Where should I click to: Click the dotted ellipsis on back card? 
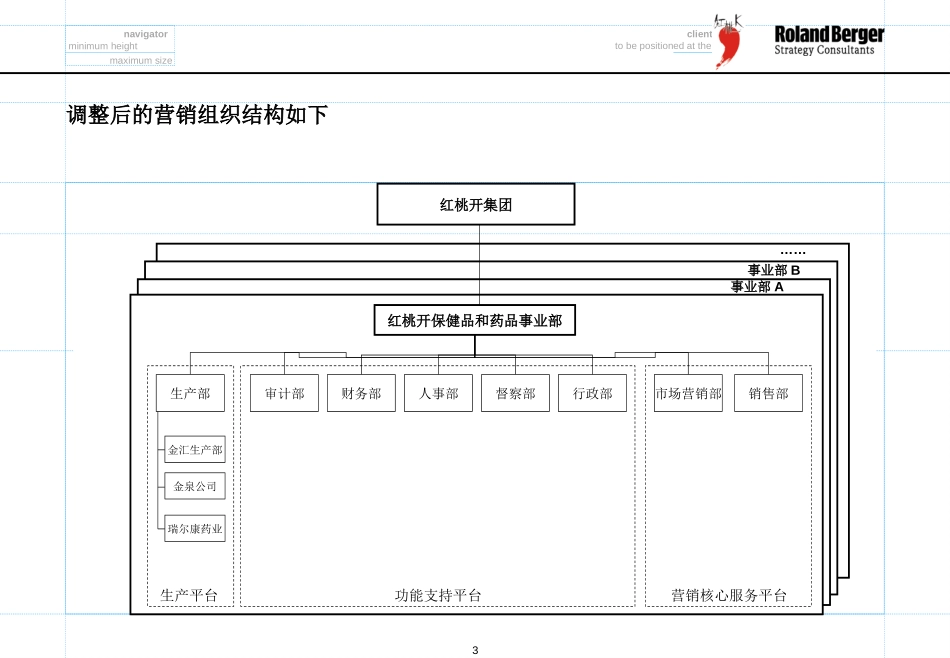coord(792,252)
